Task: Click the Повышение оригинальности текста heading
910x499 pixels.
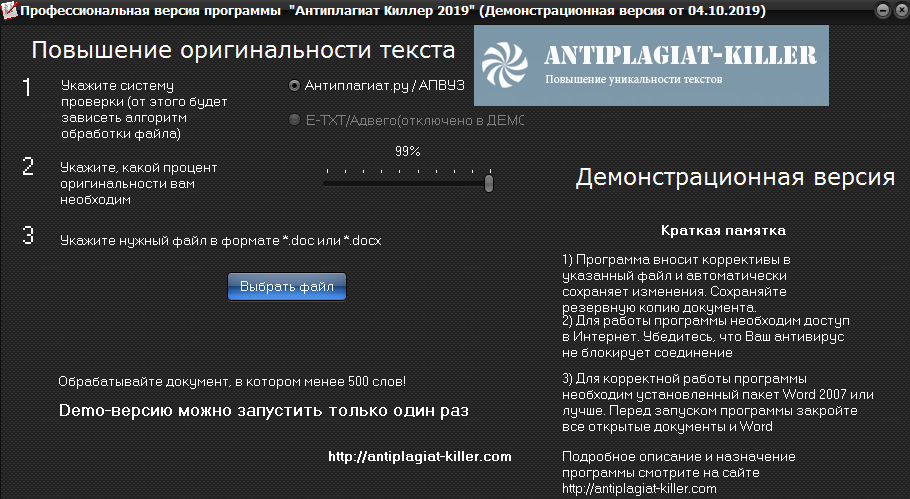Action: point(243,50)
